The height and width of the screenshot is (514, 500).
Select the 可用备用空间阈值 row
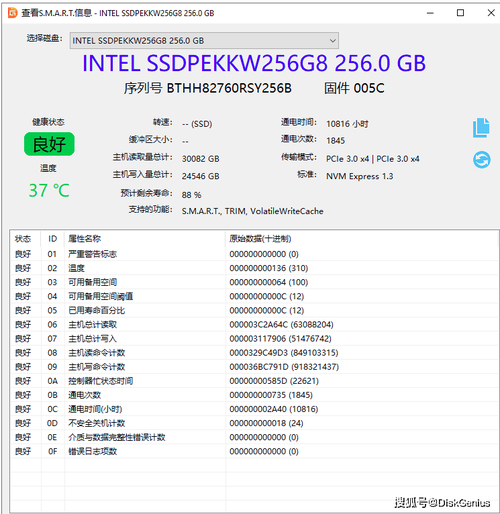(253, 296)
